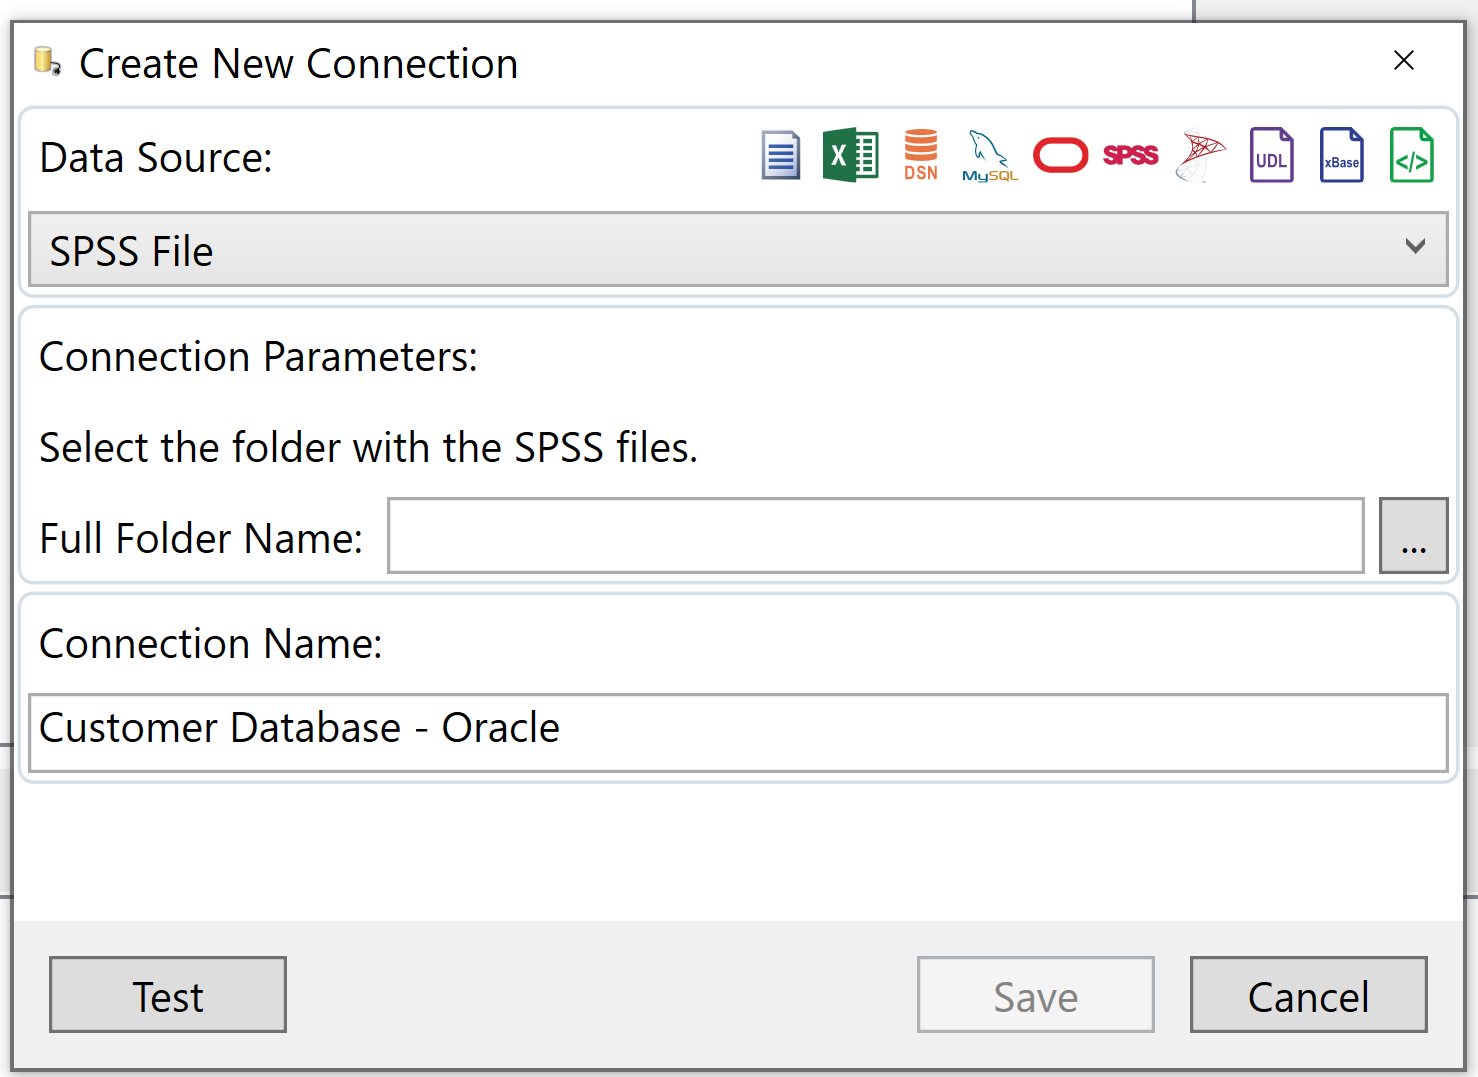Viewport: 1478px width, 1077px height.
Task: Click inside the Full Folder Name field
Action: pyautogui.click(x=875, y=536)
